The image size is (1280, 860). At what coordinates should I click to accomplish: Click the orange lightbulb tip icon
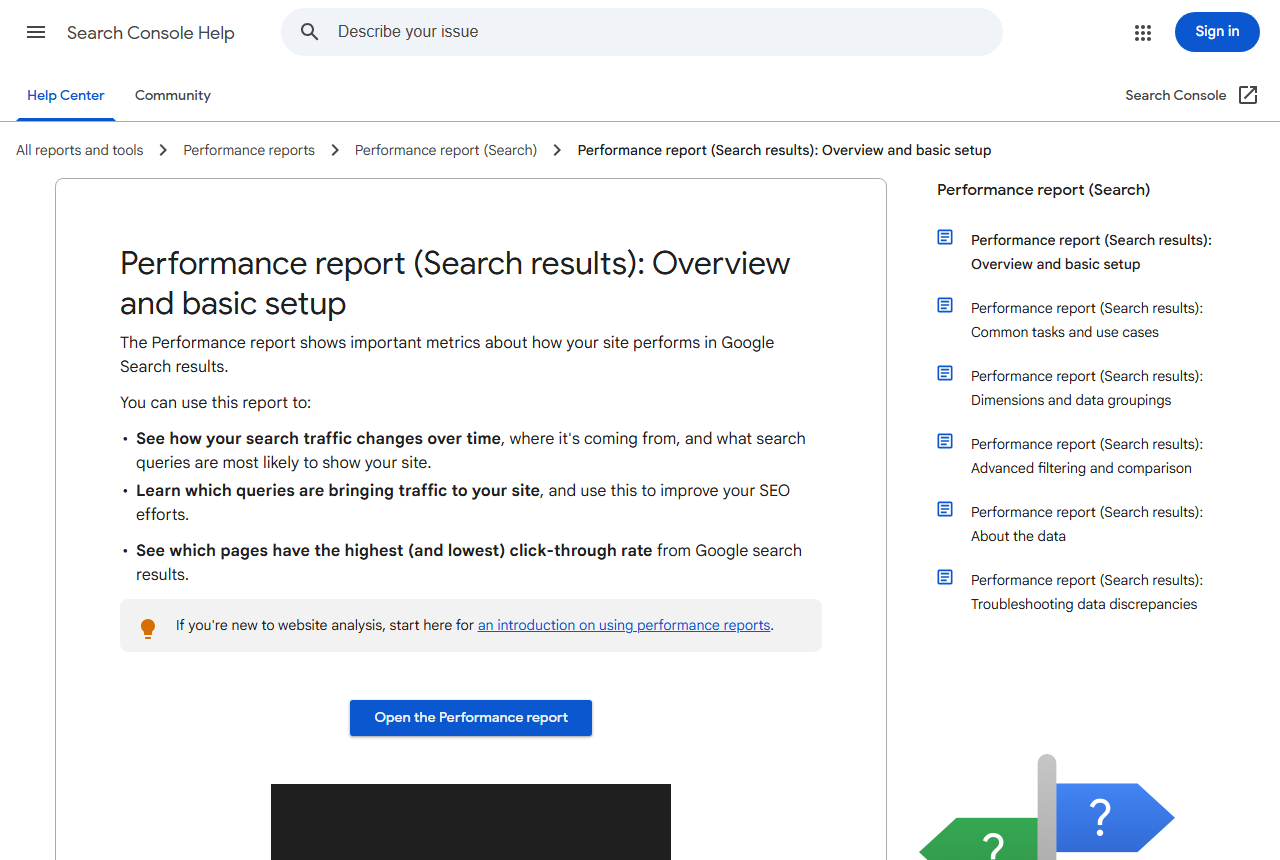148,628
